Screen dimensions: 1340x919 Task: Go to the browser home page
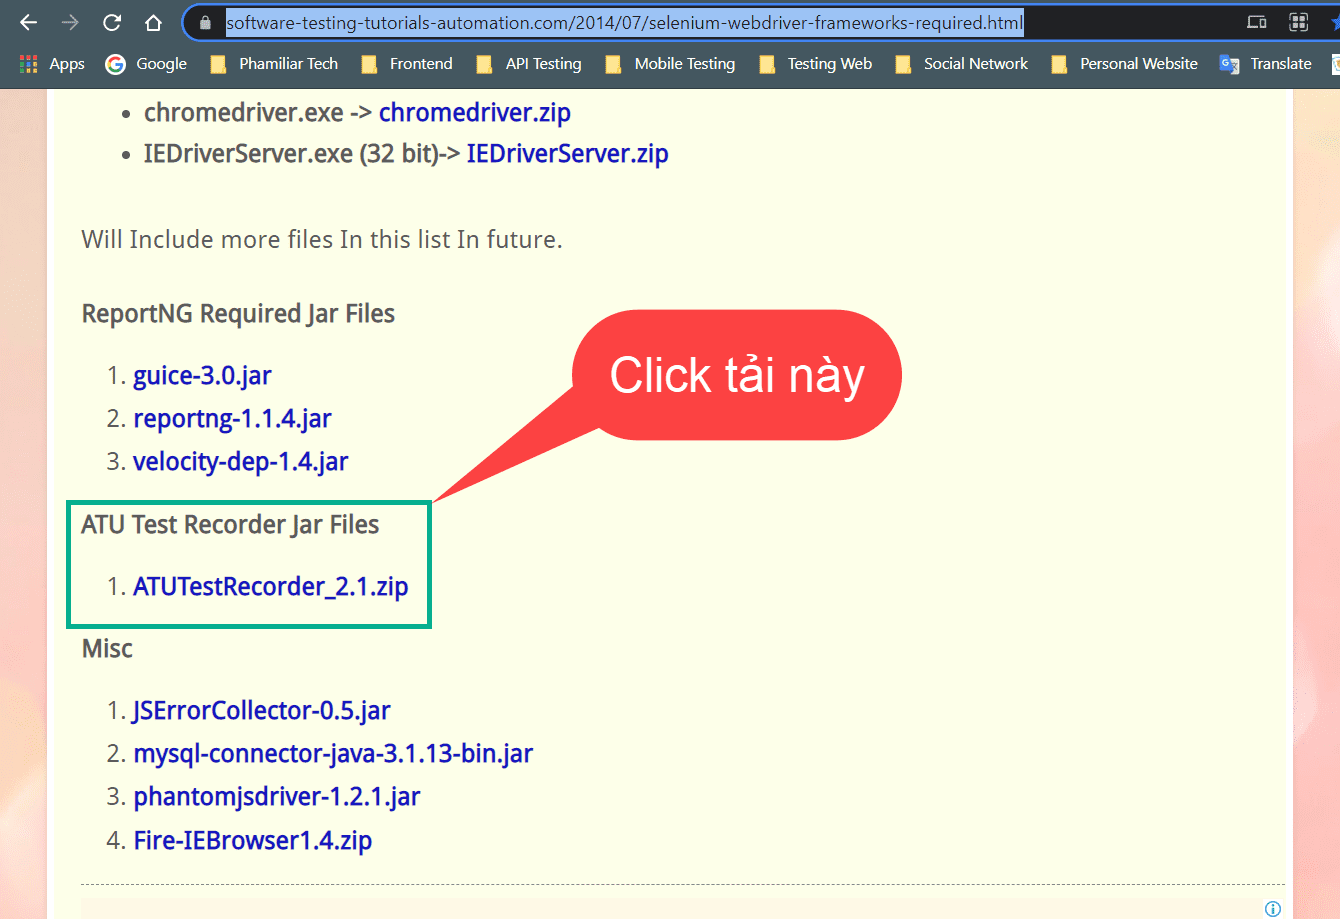coord(153,22)
